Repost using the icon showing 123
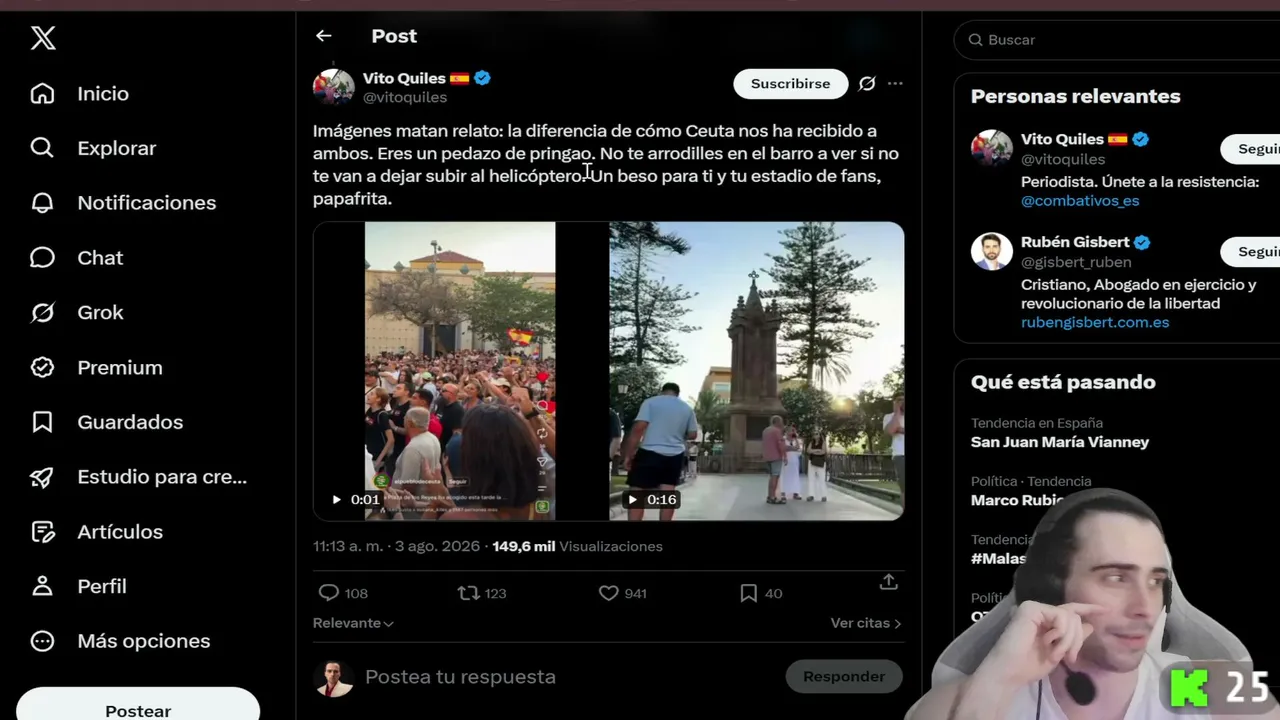Screen dimensions: 1280x720 coord(467,593)
